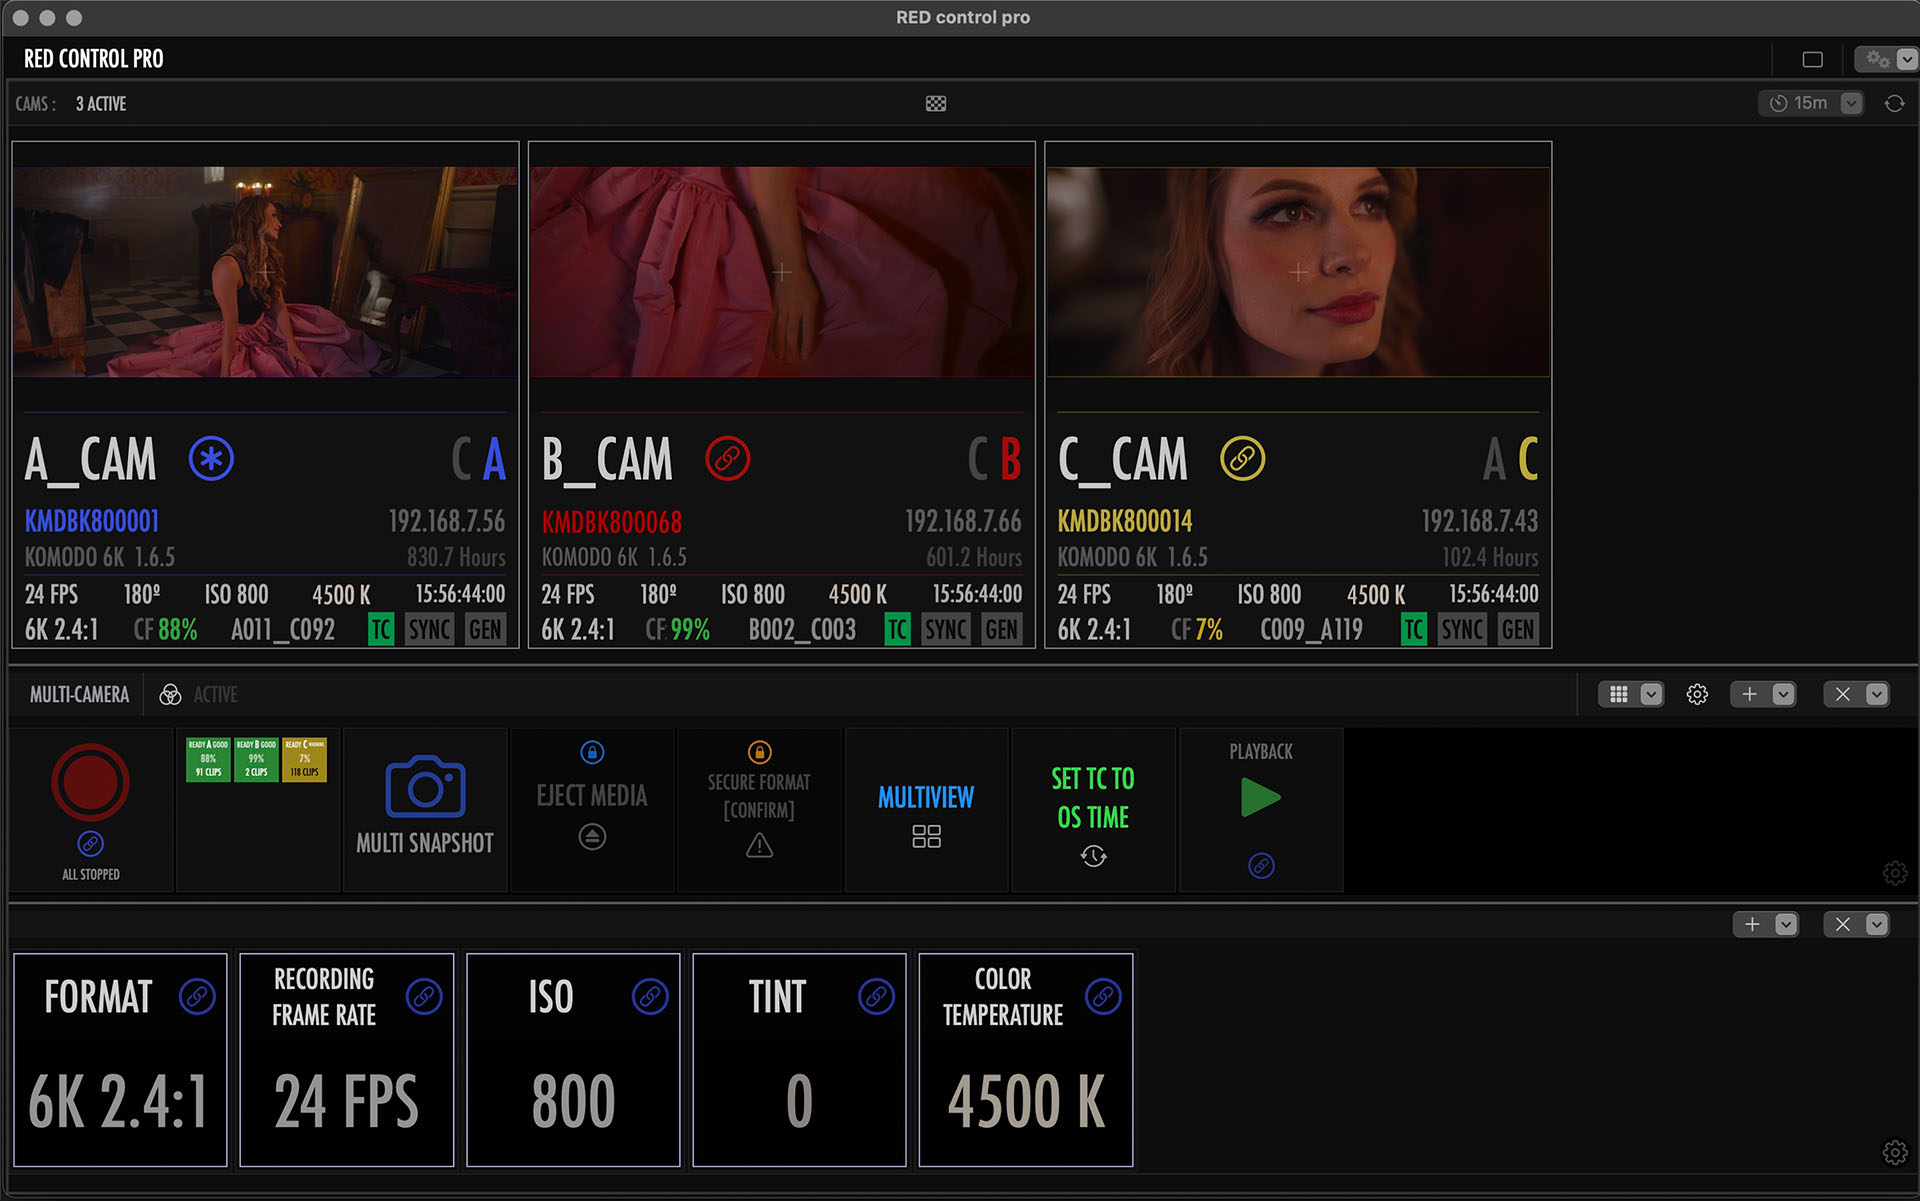
Task: Open the 15m timer dropdown
Action: [1850, 103]
